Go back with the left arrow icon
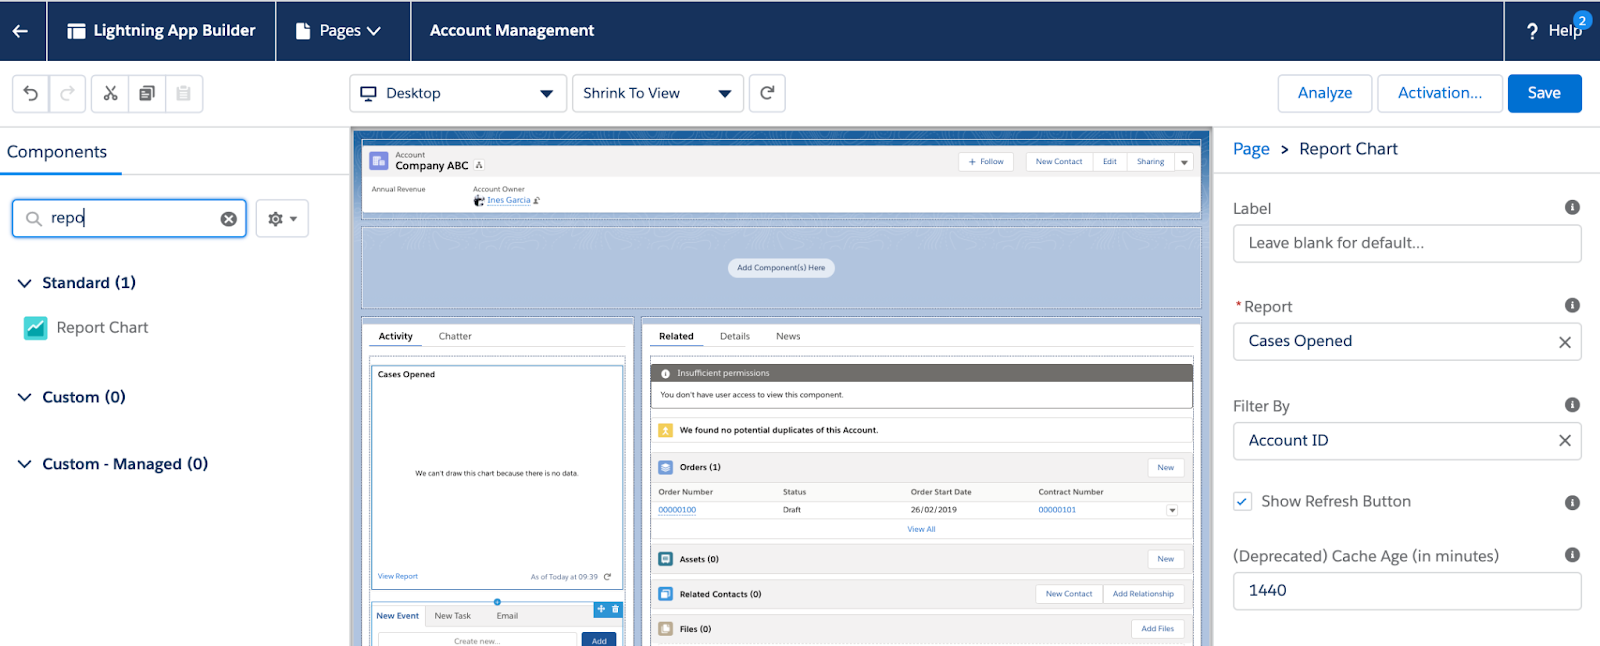The image size is (1600, 646). tap(20, 31)
